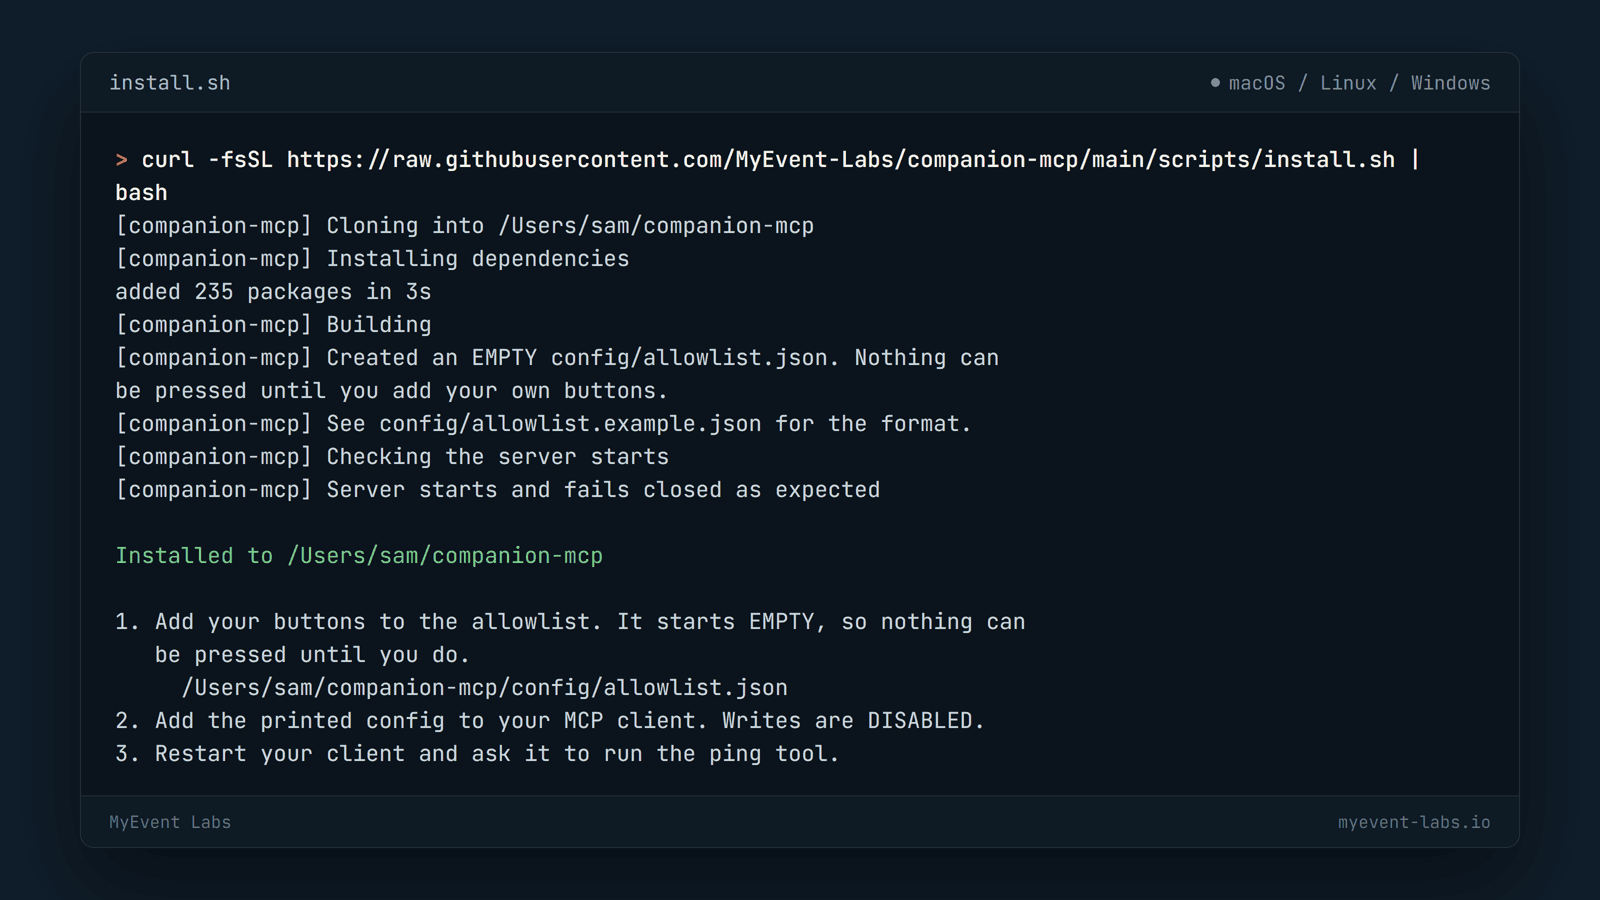1600x900 pixels.
Task: Click 'See config/allowlist.example.json for the format.'
Action: [x=543, y=424]
